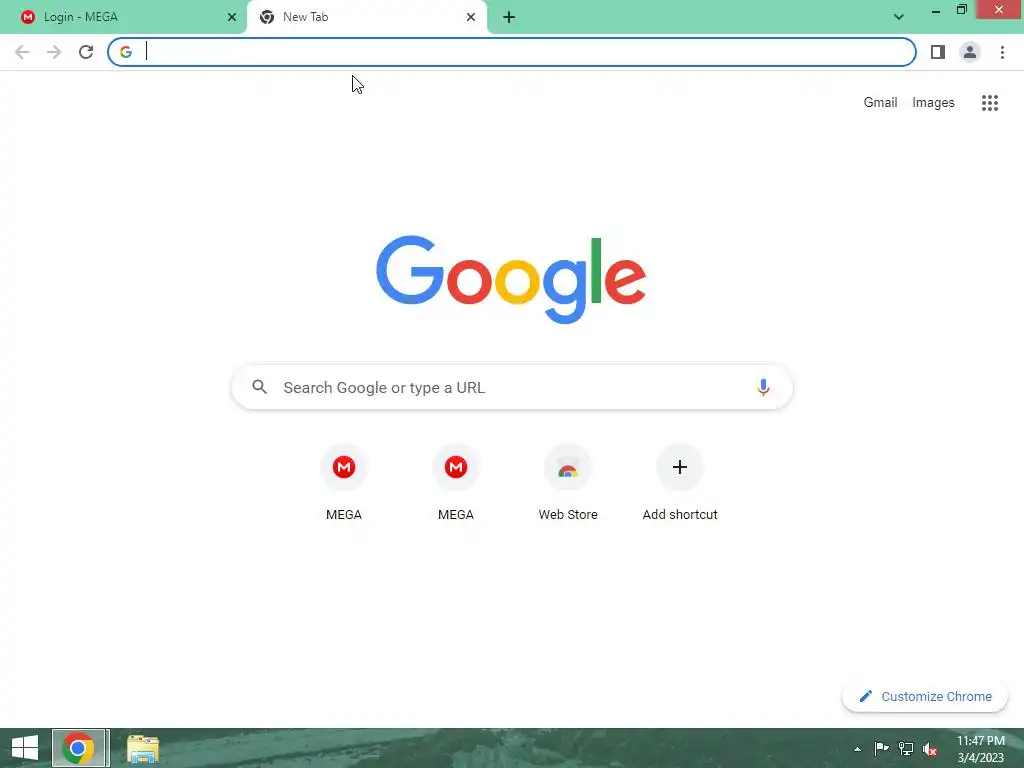This screenshot has height=768, width=1024.
Task: Open network icon in system tray
Action: [x=906, y=748]
